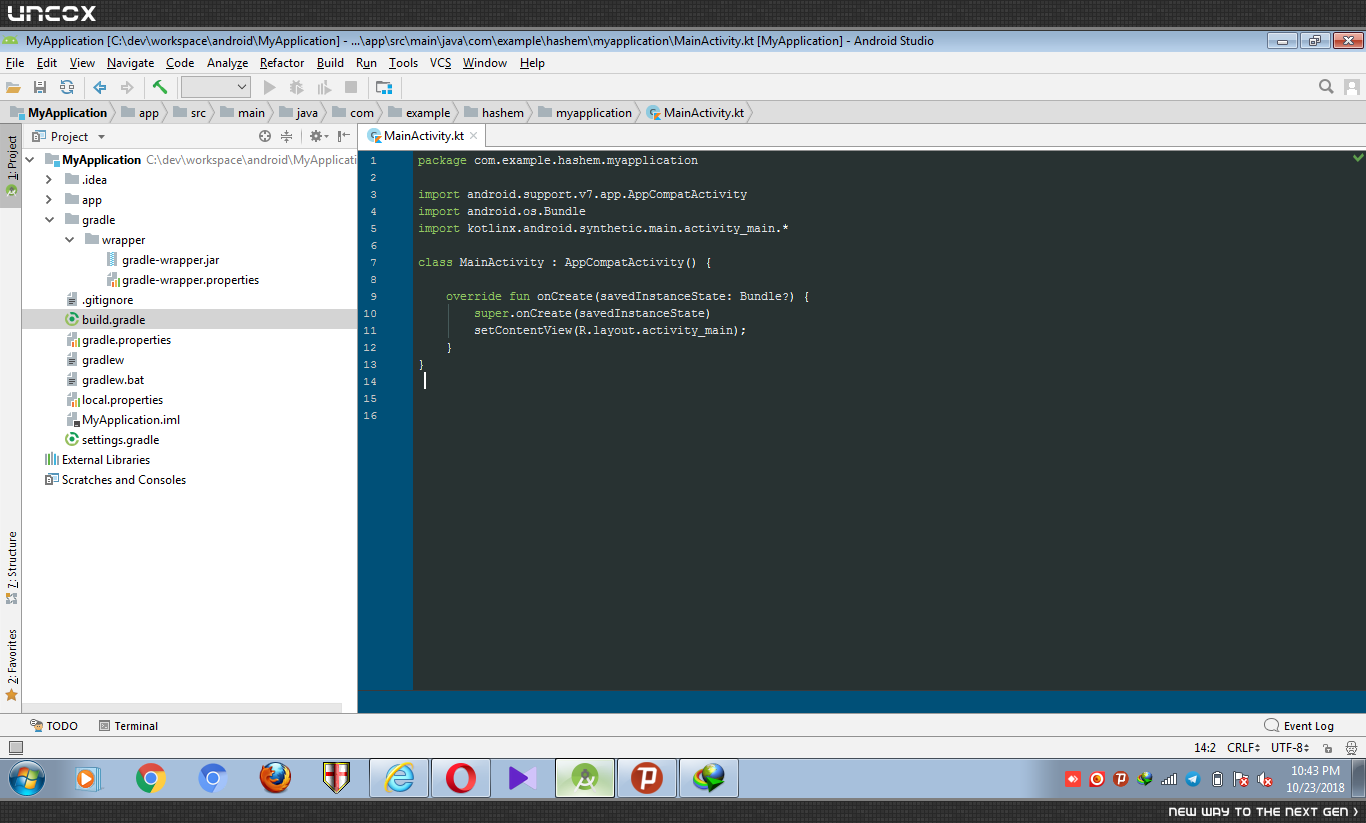Click the Open folder toolbar icon
The image size is (1366, 823).
tap(13, 88)
